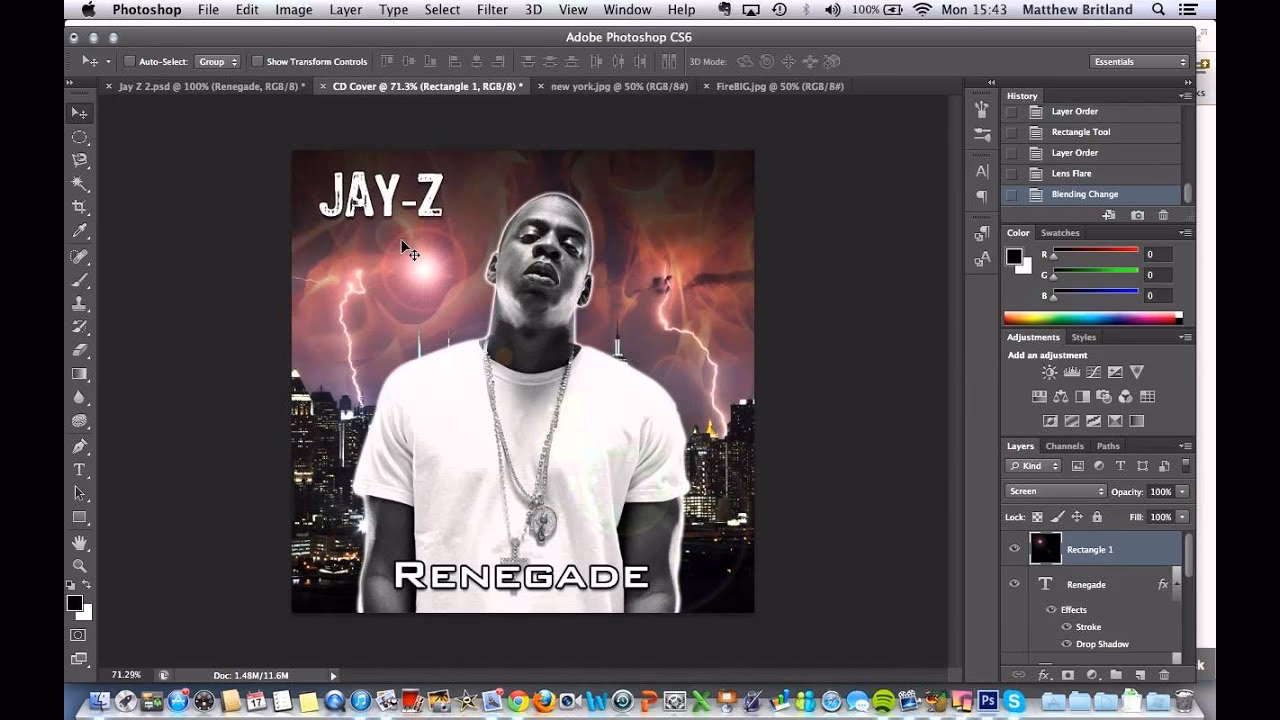Screen dimensions: 1280x720
Task: Open layer style fx menu at Layers bottom
Action: pos(1044,675)
